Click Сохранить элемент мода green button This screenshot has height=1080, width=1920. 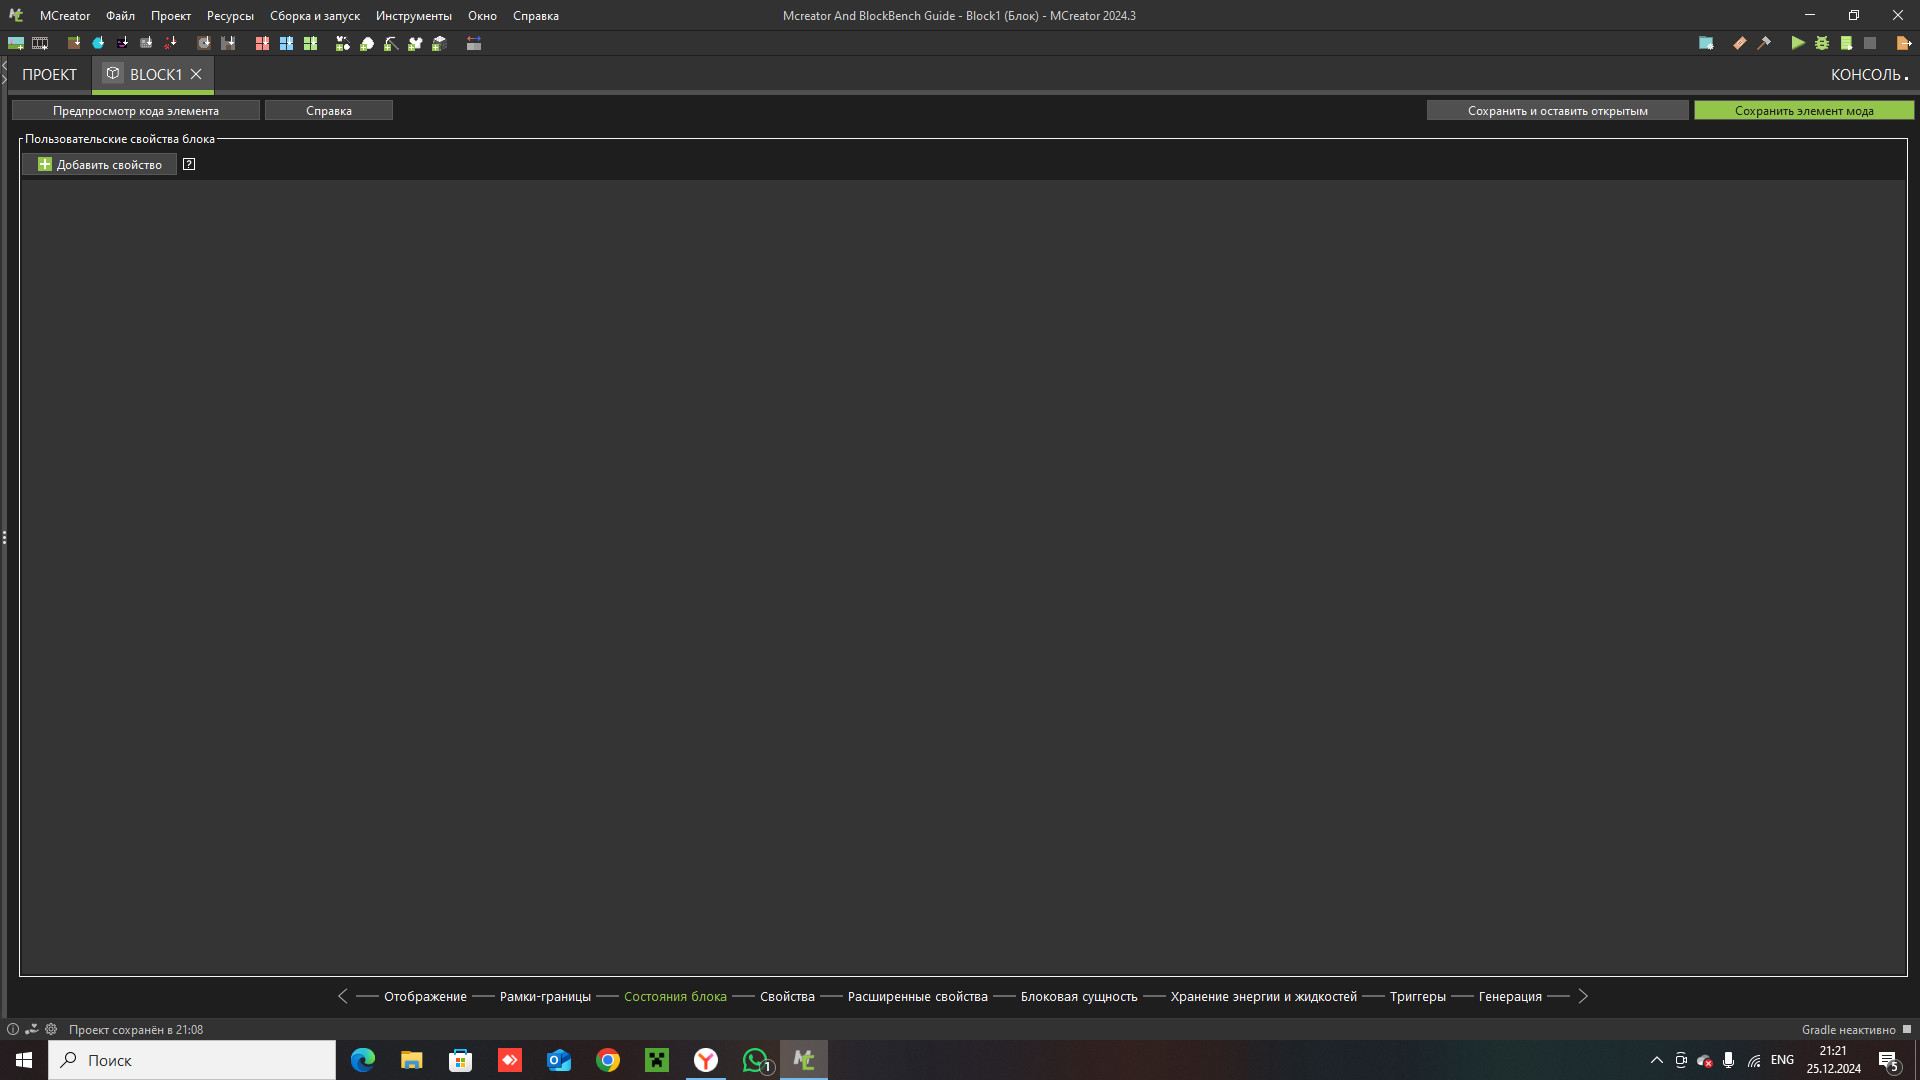pos(1803,111)
